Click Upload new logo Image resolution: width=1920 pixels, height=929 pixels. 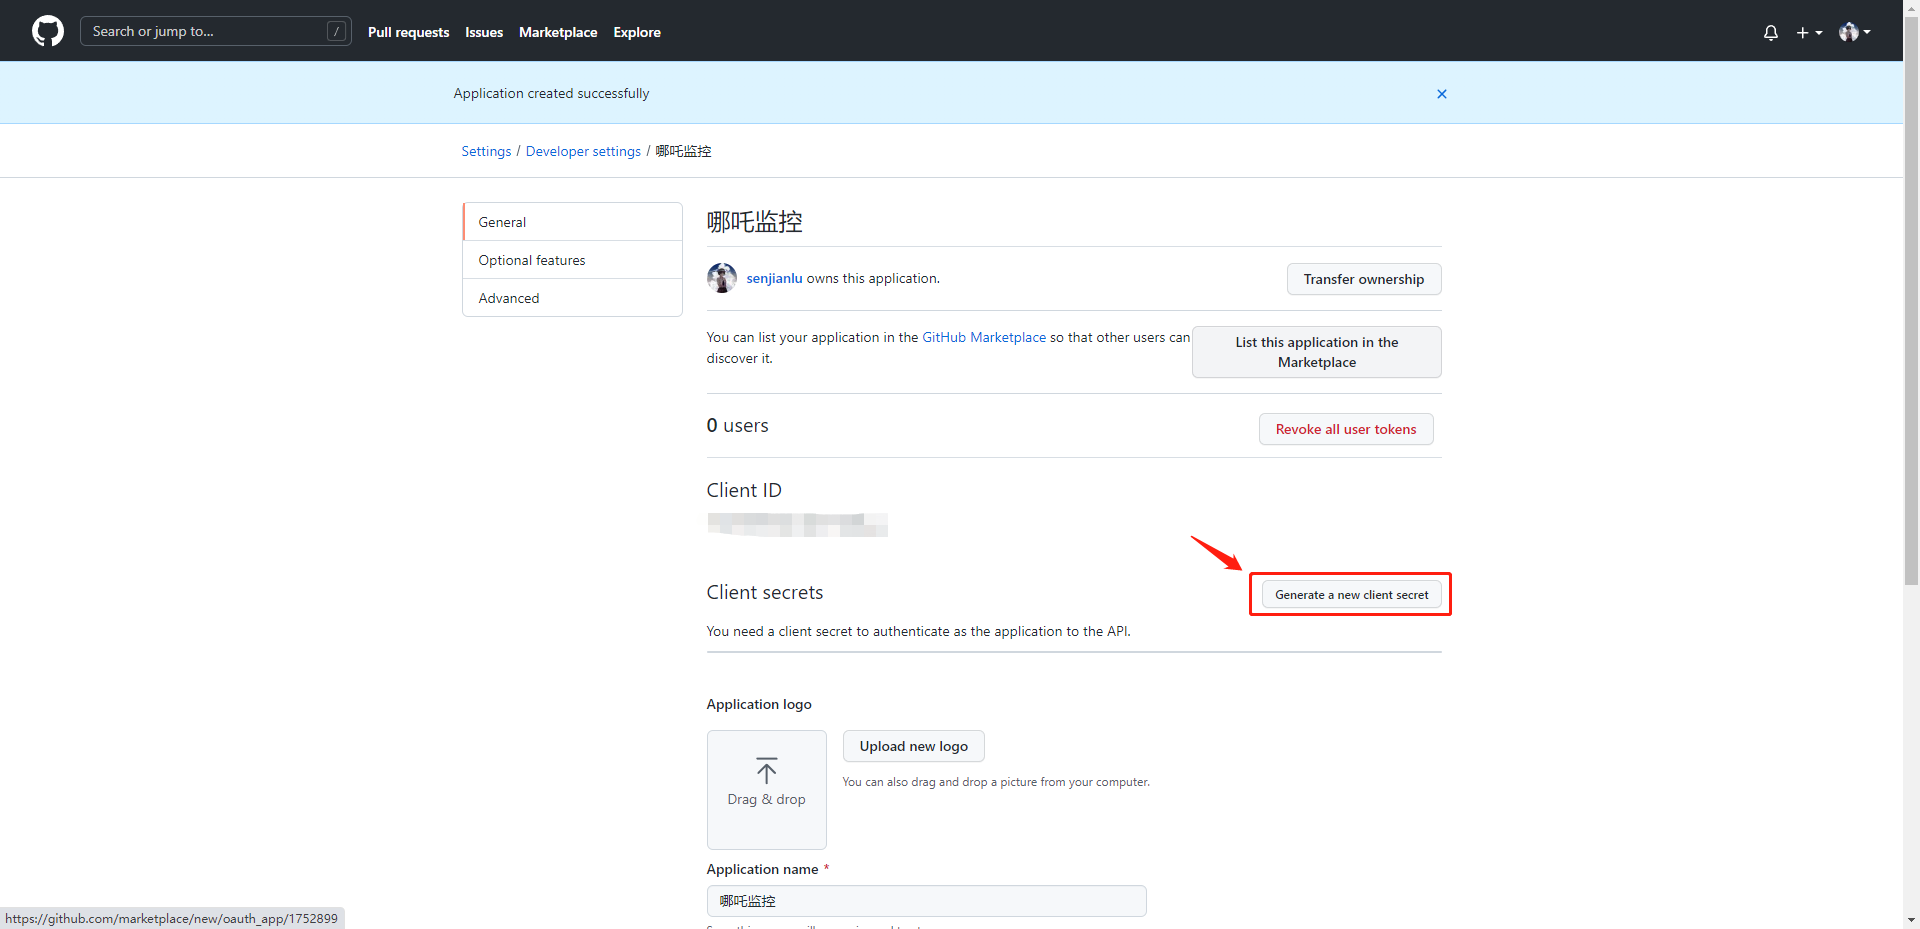pos(914,746)
